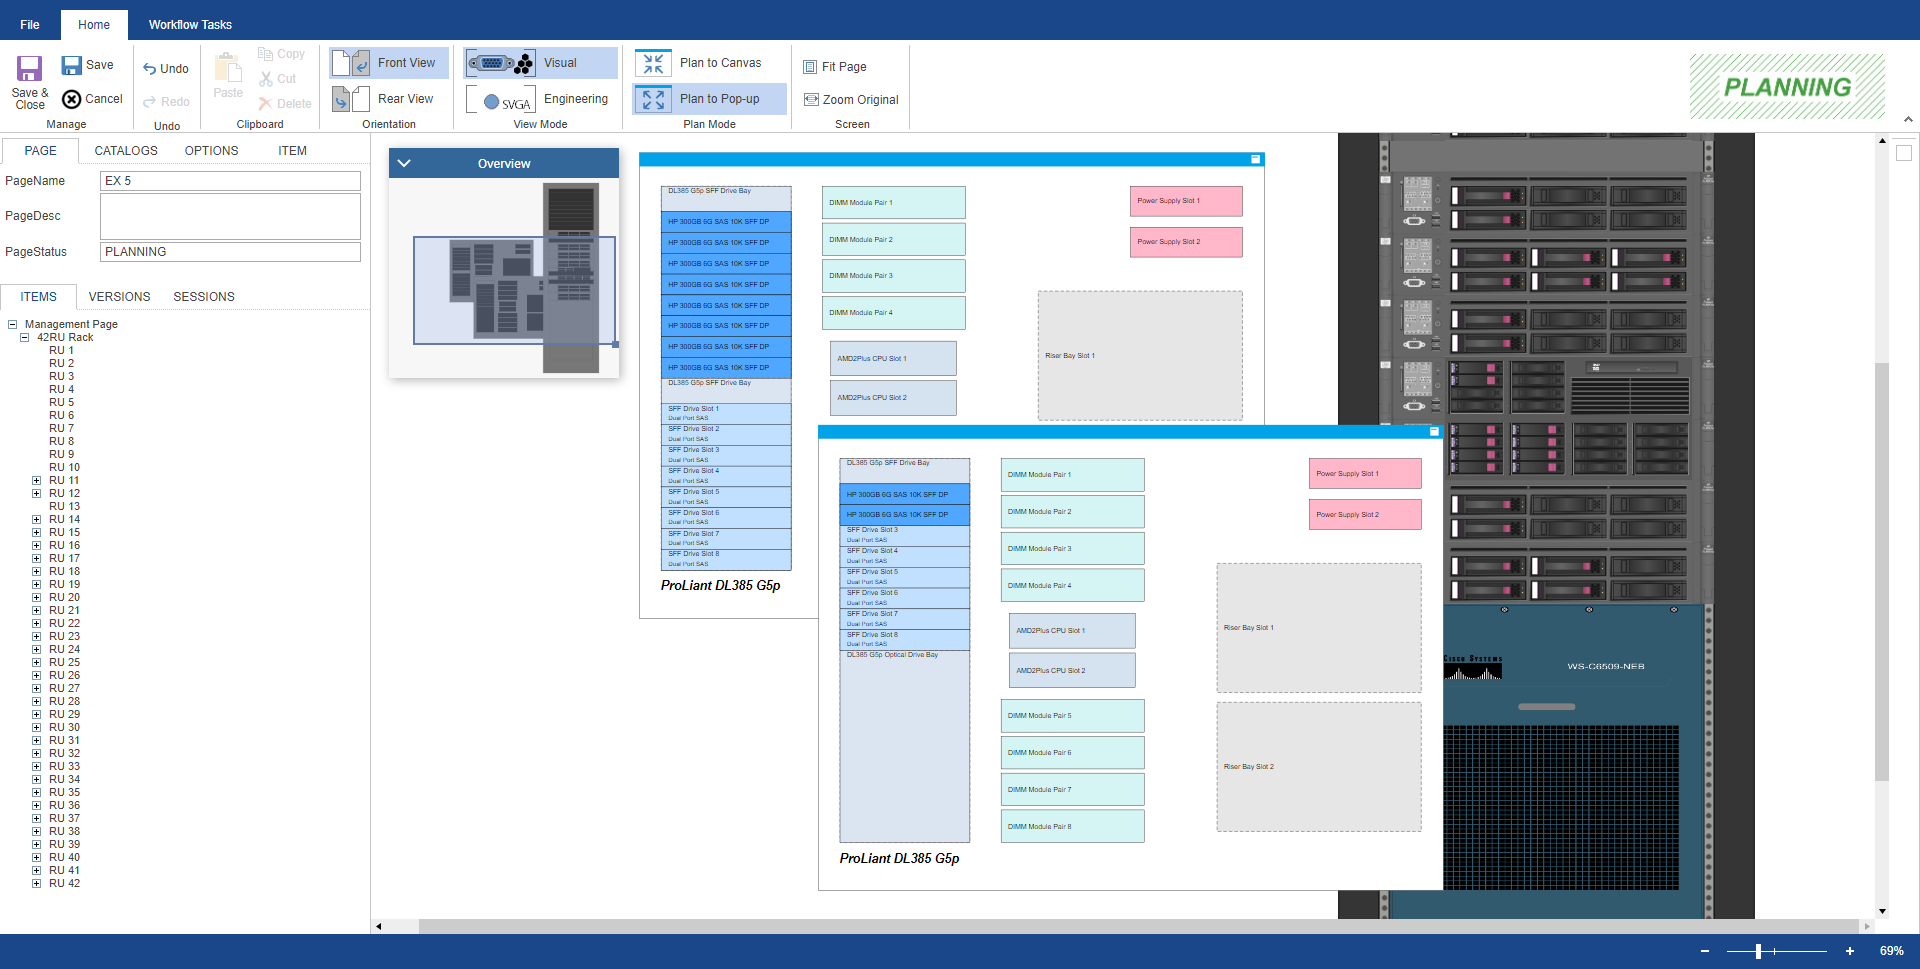Open the File menu
1920x969 pixels.
pyautogui.click(x=30, y=25)
